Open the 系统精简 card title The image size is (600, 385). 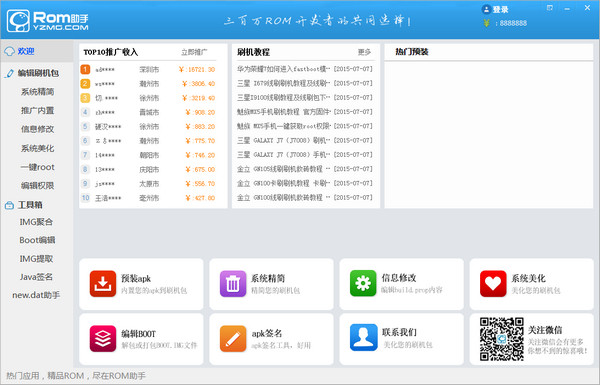(268, 278)
